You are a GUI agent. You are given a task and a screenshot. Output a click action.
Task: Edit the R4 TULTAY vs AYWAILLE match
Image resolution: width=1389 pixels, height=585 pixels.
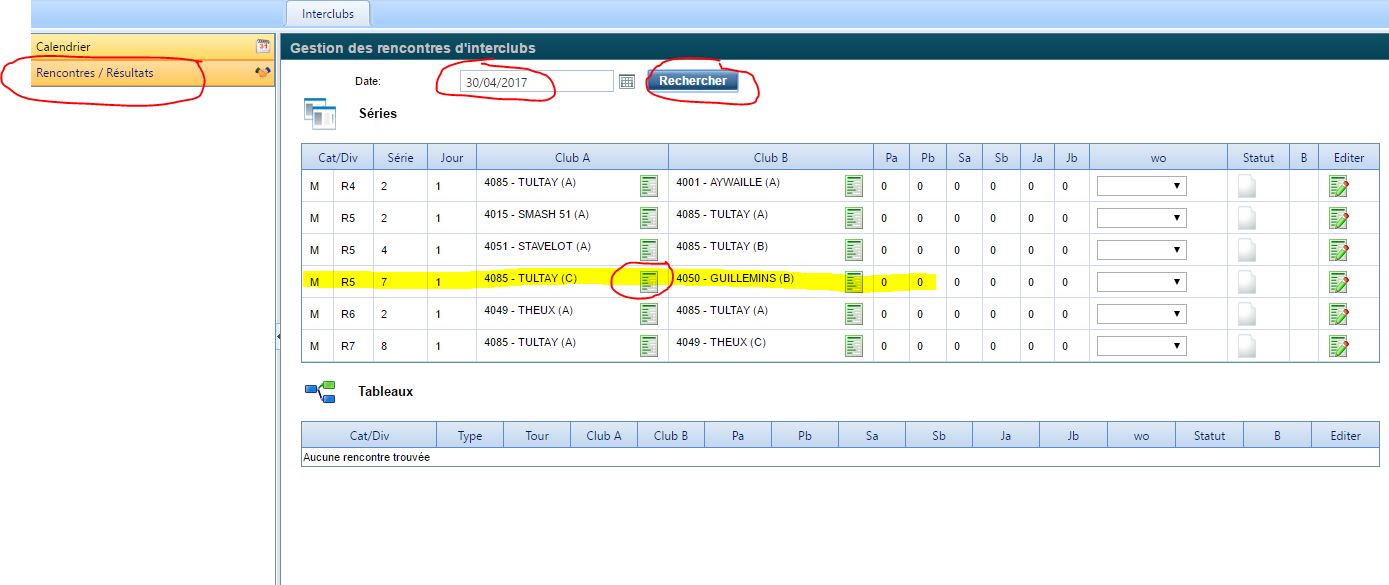pos(1339,186)
